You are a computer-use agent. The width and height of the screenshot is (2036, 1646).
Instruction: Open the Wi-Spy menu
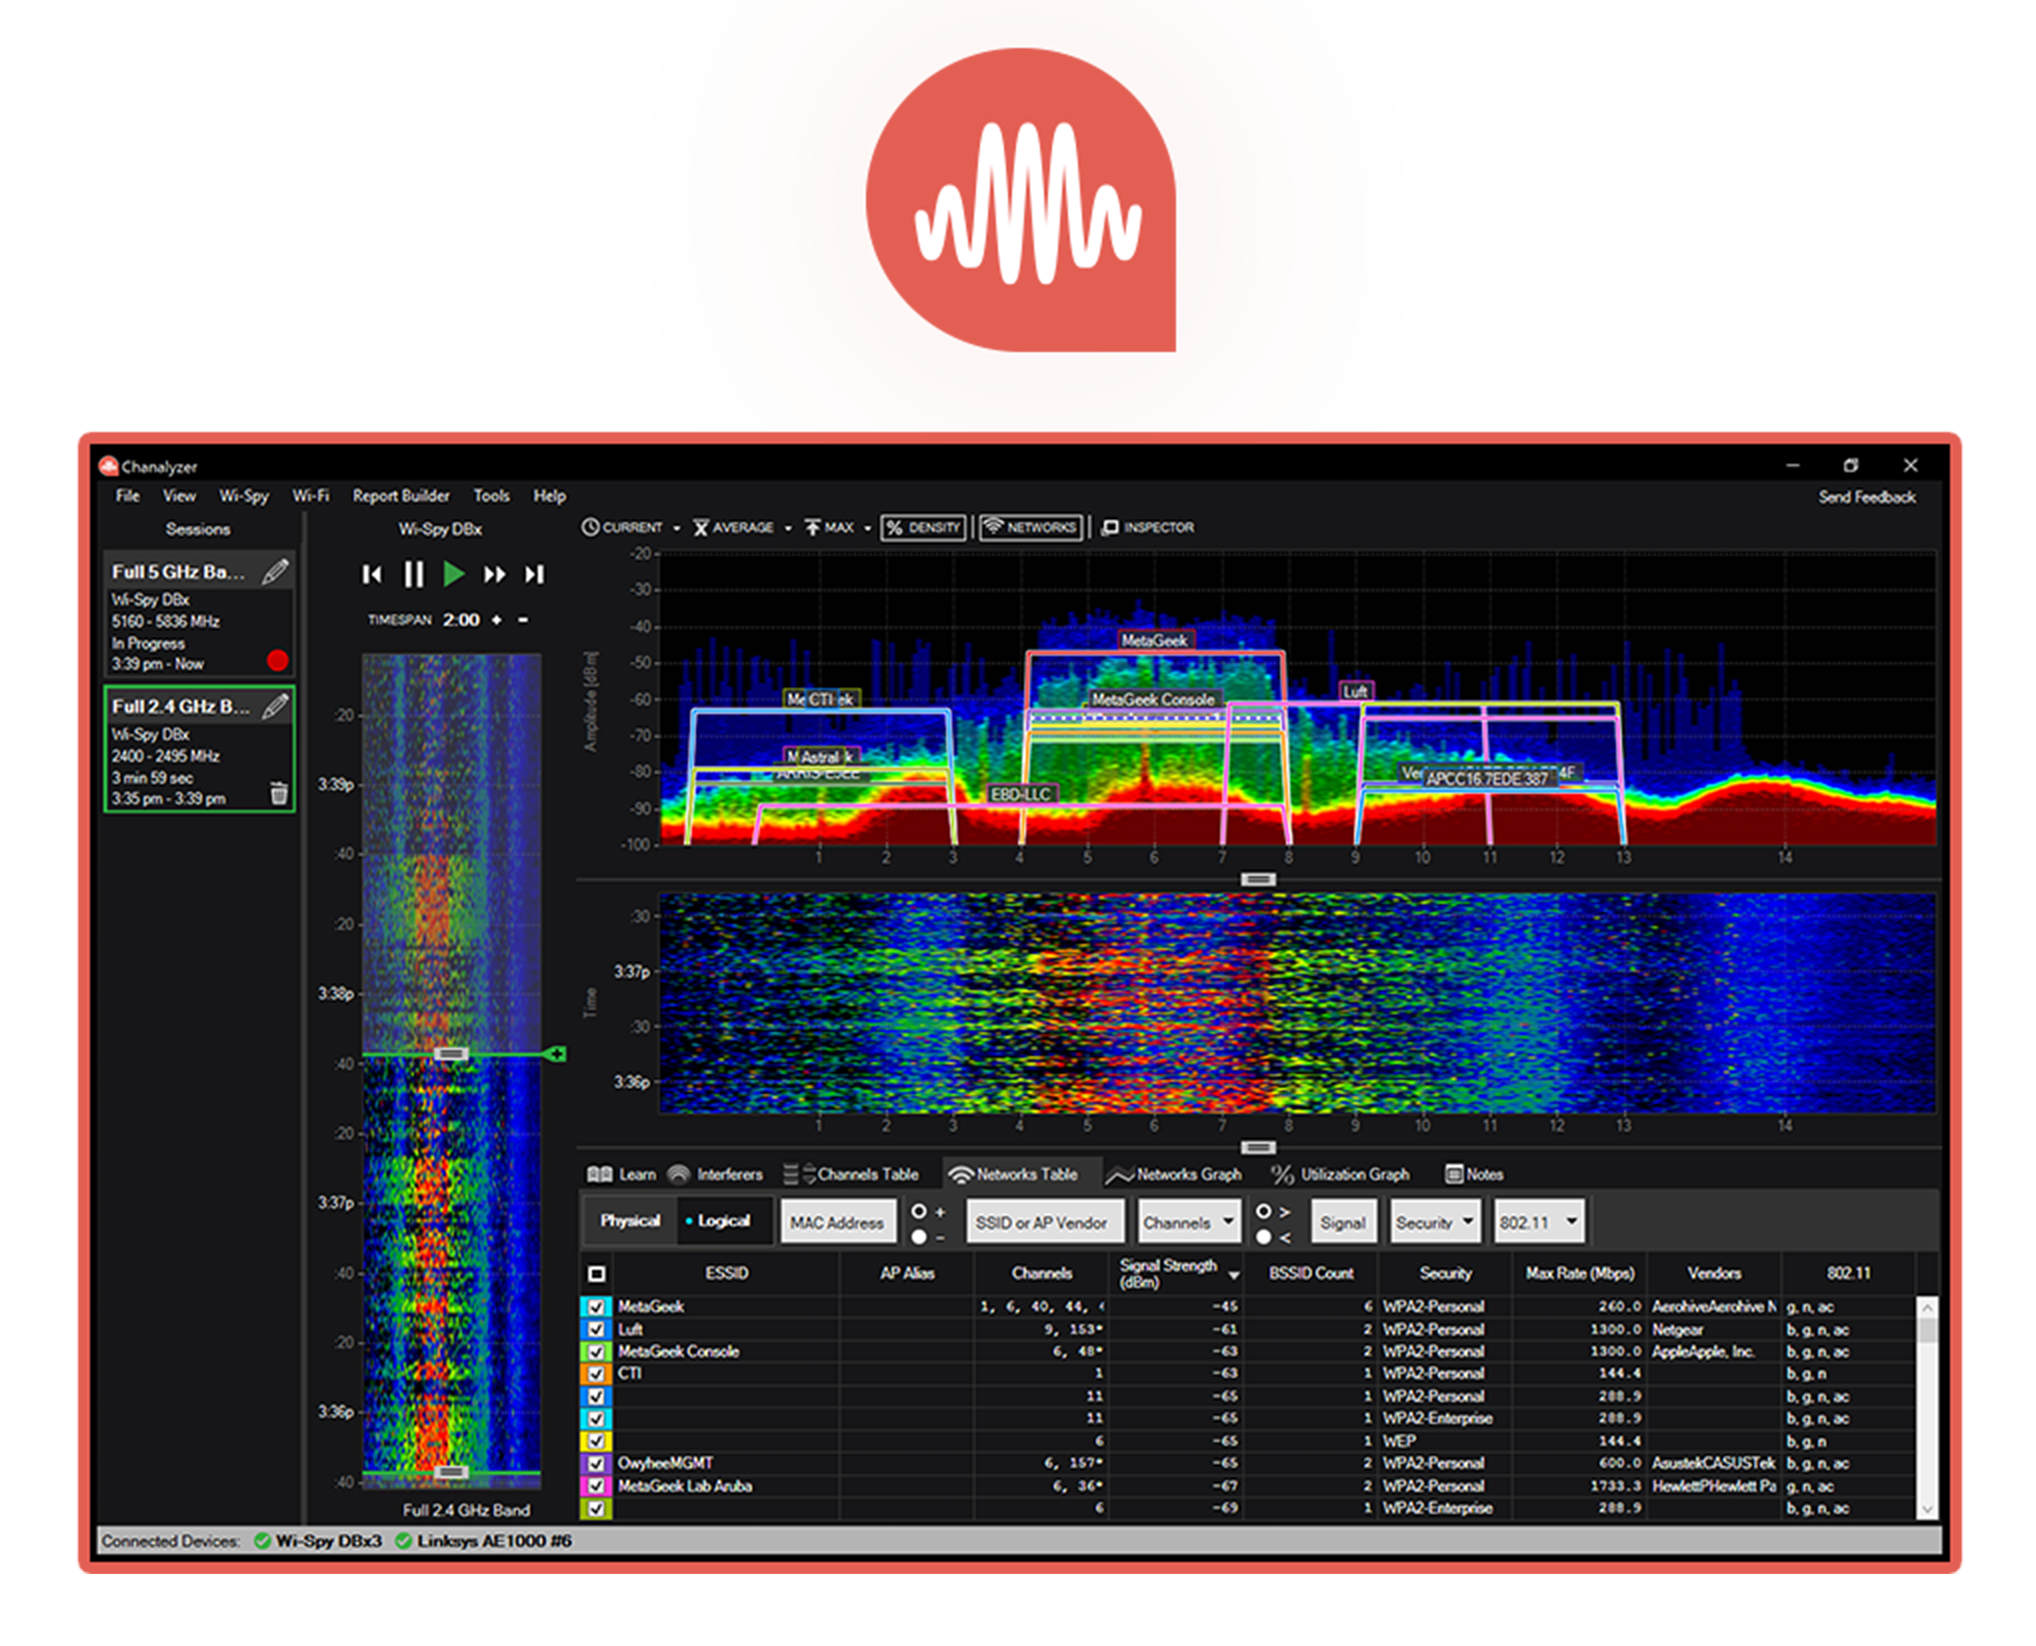click(x=244, y=496)
